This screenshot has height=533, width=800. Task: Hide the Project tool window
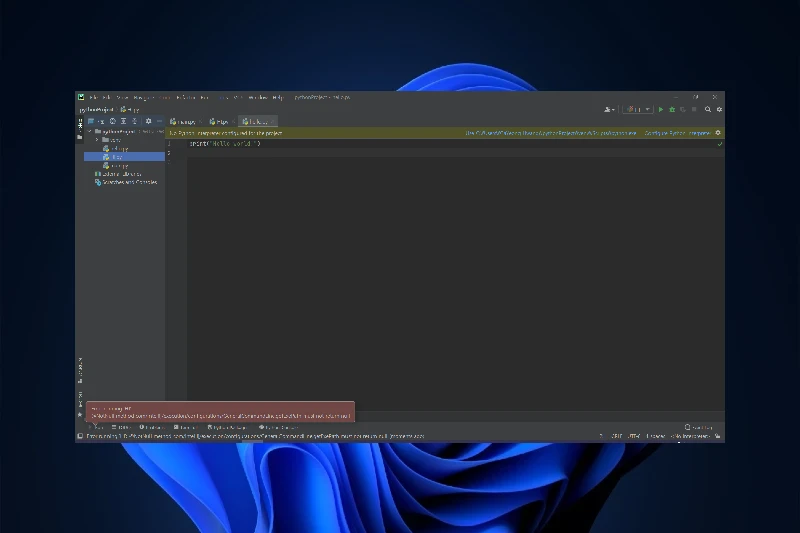[x=159, y=121]
